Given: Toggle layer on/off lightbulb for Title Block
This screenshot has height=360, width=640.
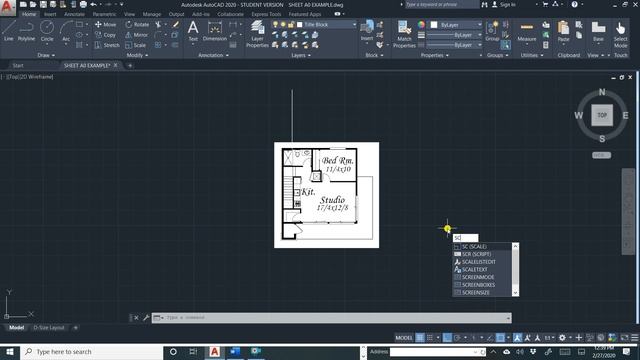Looking at the screenshot, I should pos(276,24).
